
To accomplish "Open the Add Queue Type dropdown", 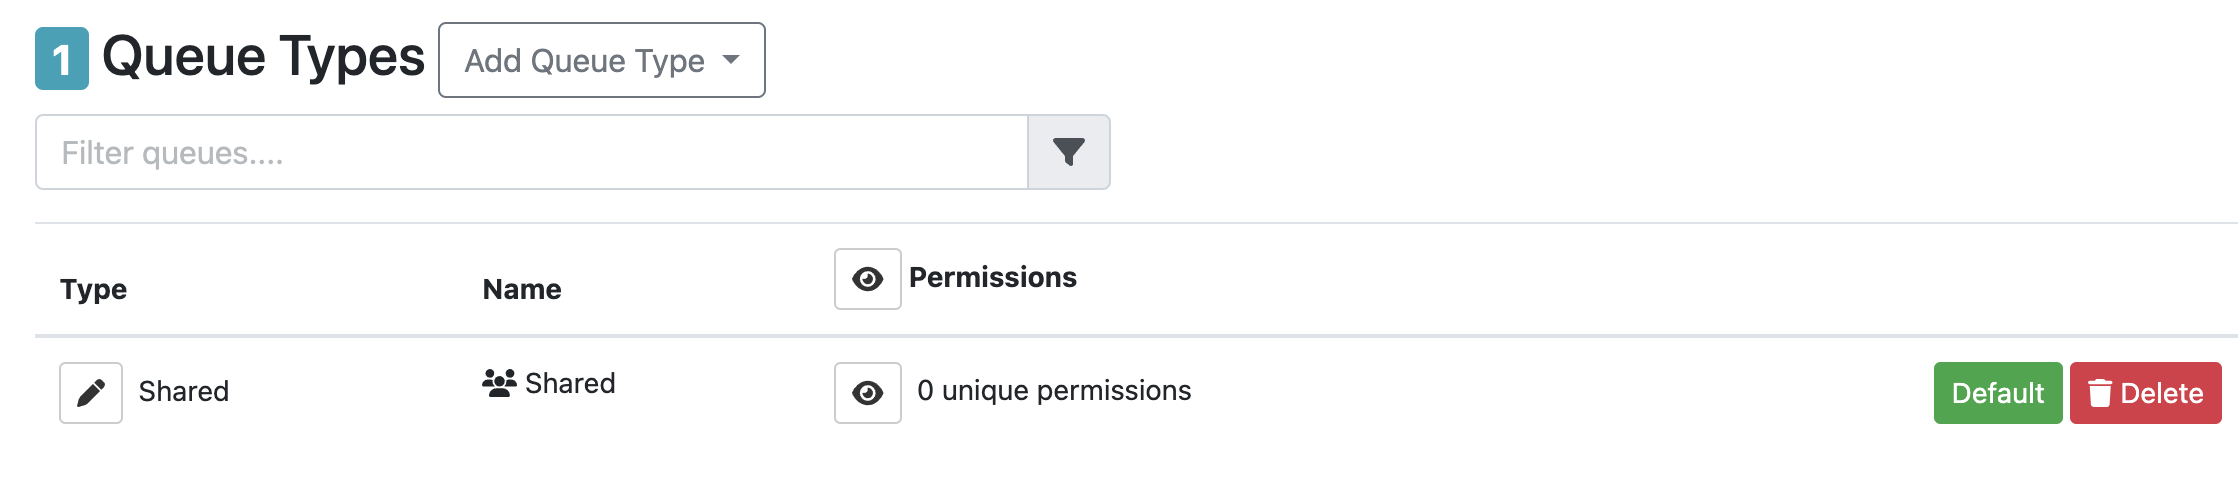I will tap(601, 60).
